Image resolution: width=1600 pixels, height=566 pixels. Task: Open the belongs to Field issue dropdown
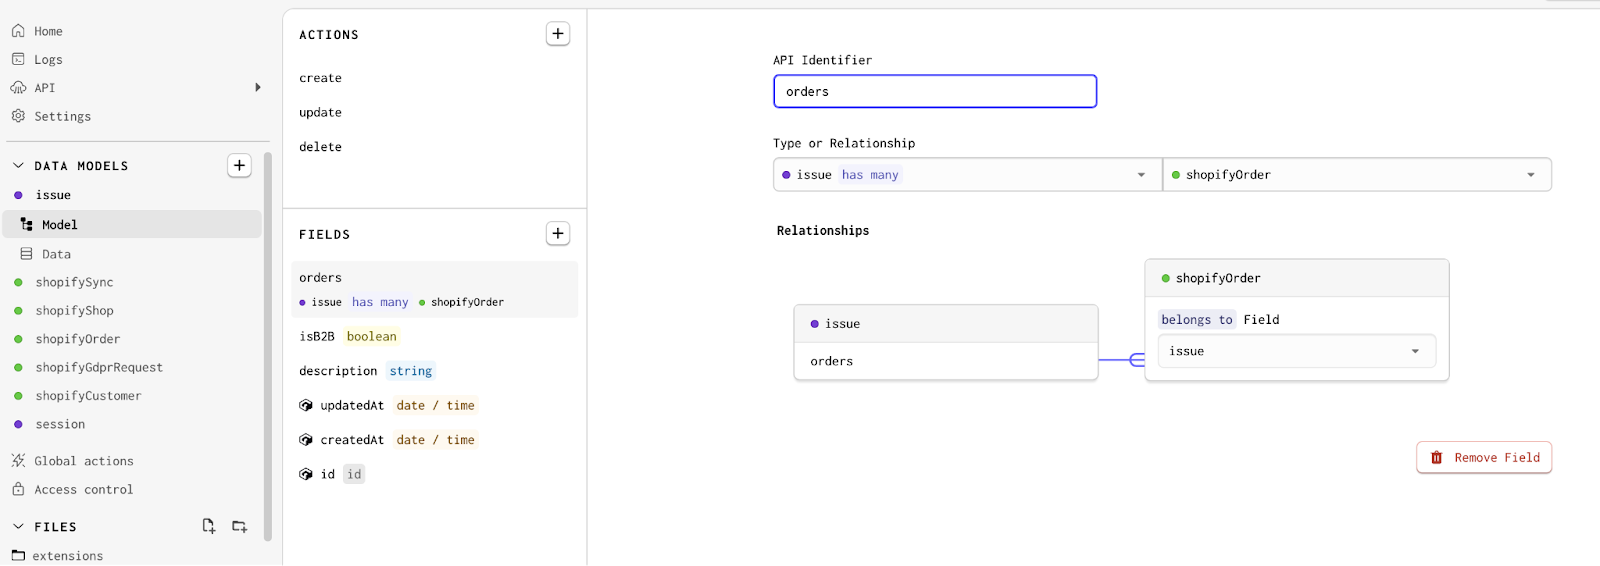click(1296, 351)
